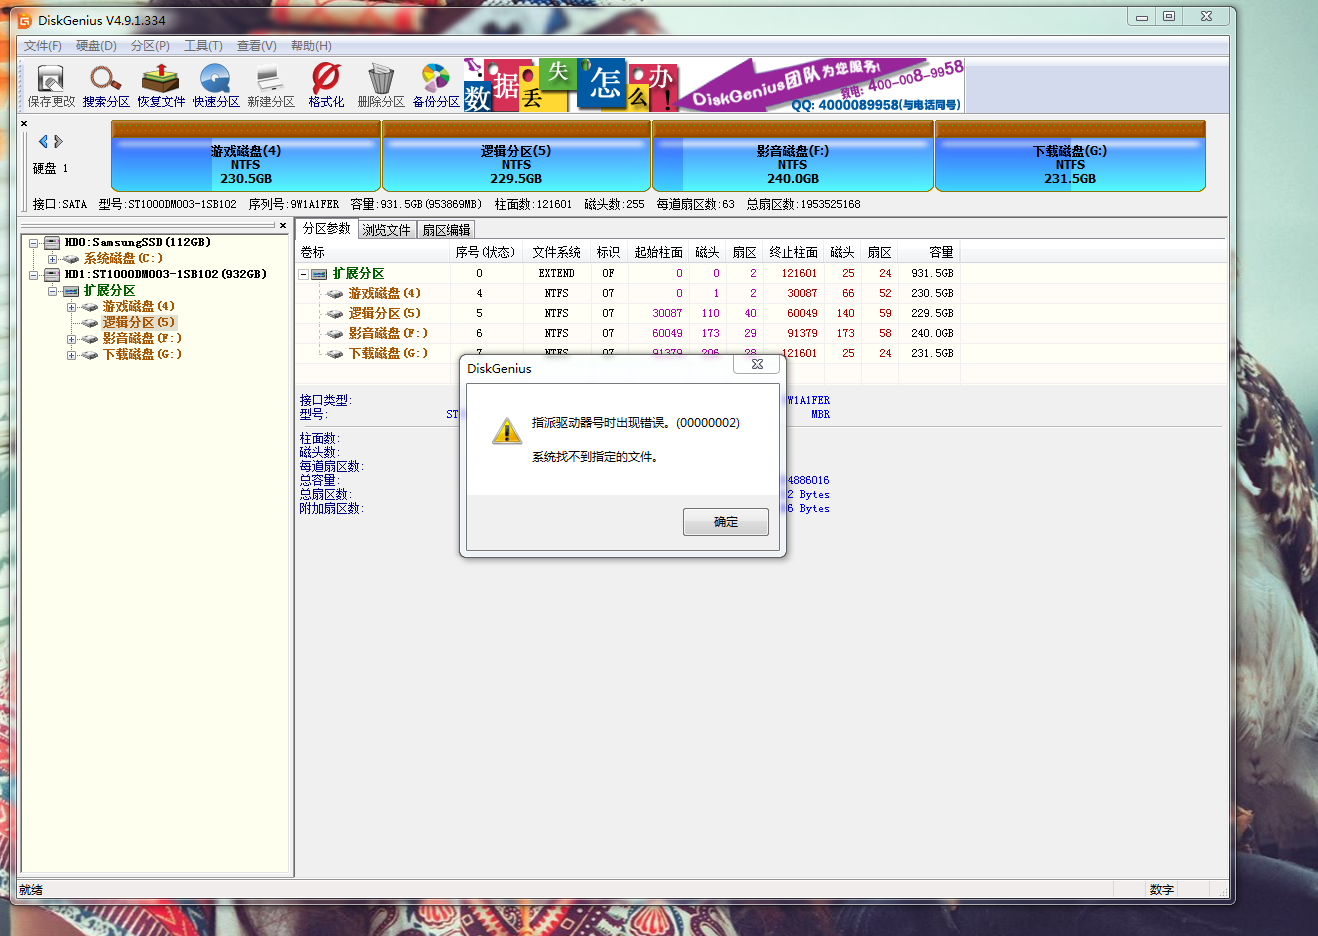
Task: Click the 终止柱面 column header
Action: [793, 252]
